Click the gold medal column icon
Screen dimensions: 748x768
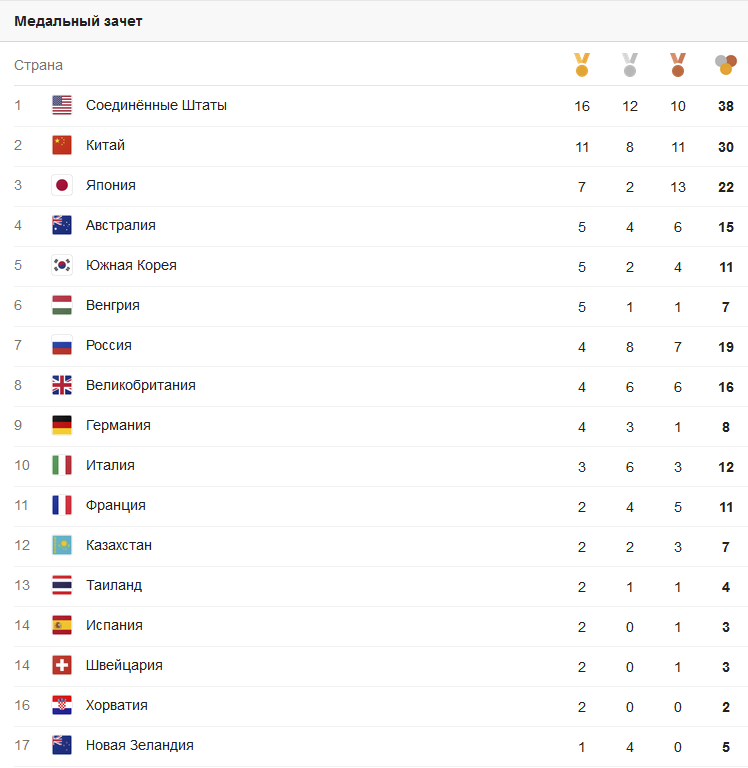click(x=582, y=65)
